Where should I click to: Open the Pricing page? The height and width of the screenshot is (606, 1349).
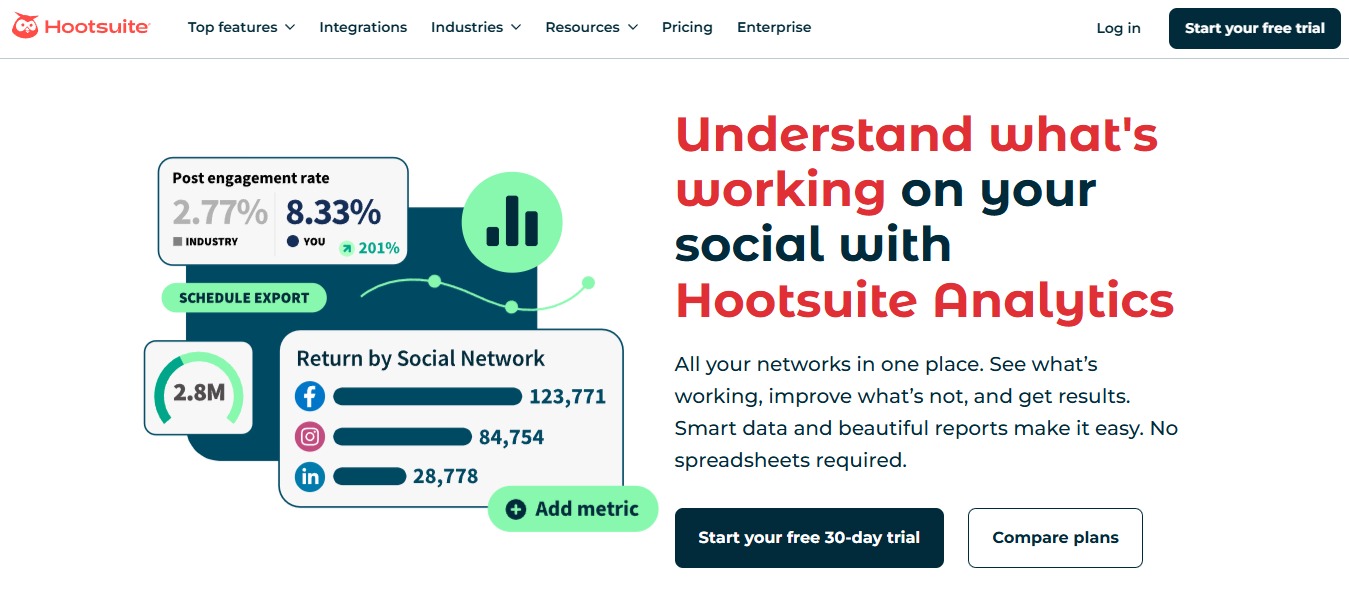(x=687, y=27)
